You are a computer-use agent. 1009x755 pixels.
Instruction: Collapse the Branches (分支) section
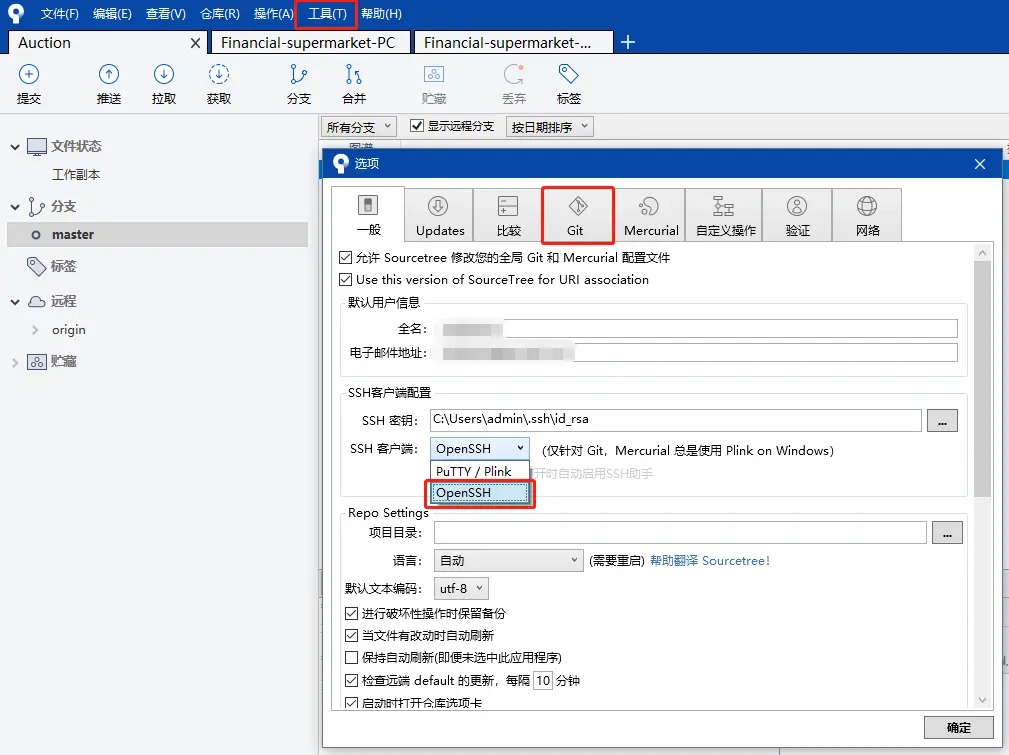(x=15, y=207)
